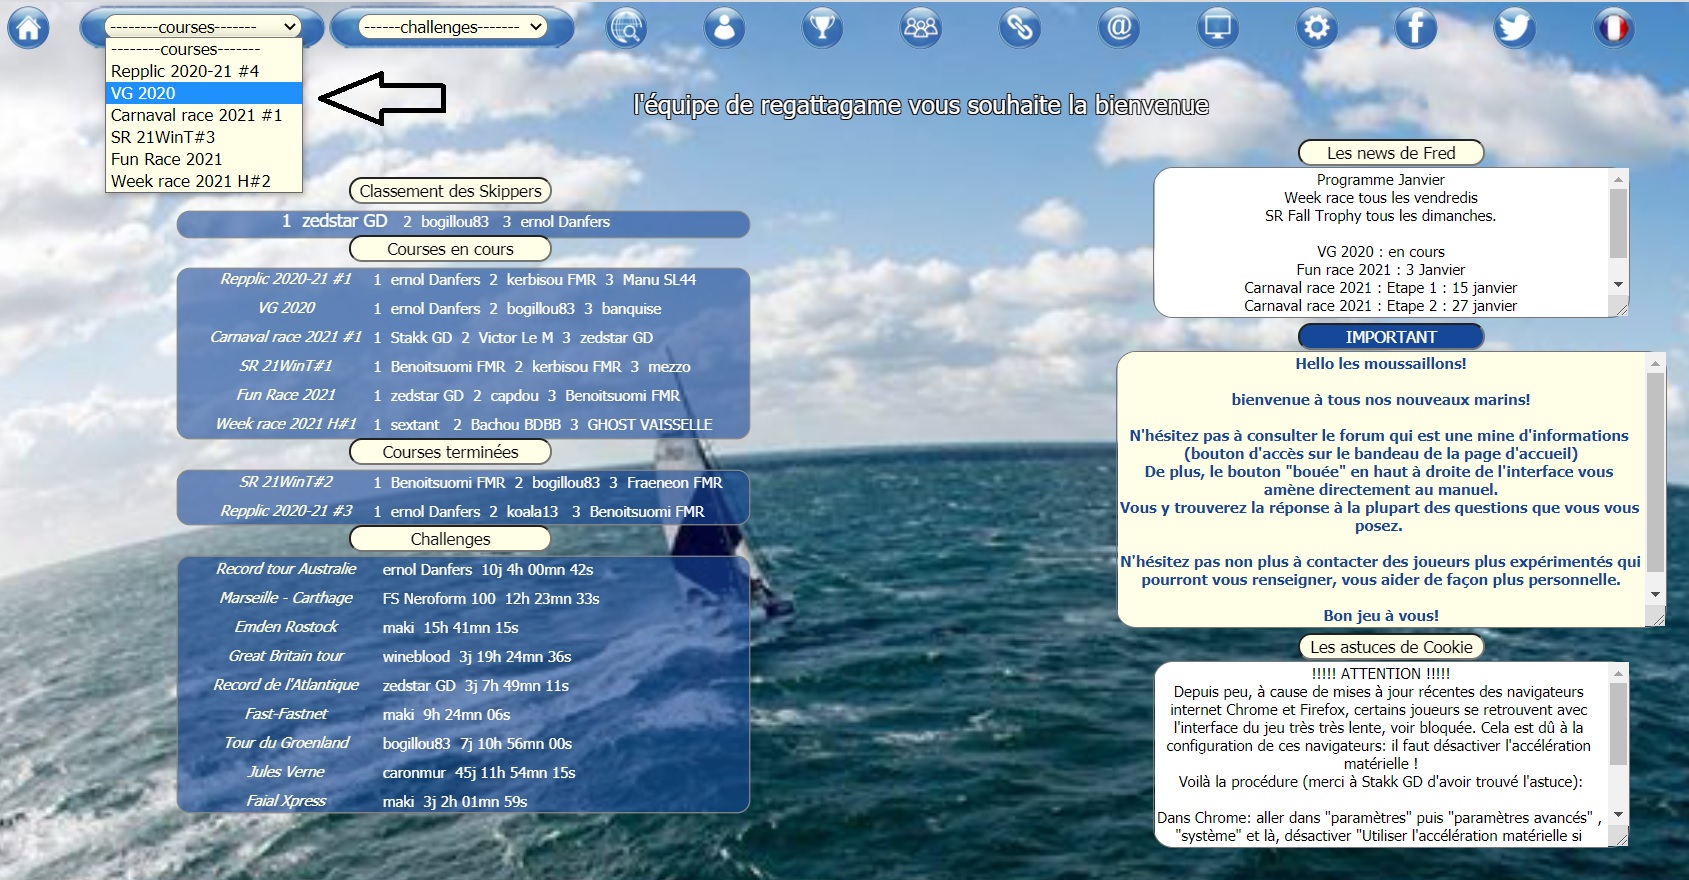1689x880 pixels.
Task: Open SR 21WinT#1 ongoing race
Action: pos(286,366)
